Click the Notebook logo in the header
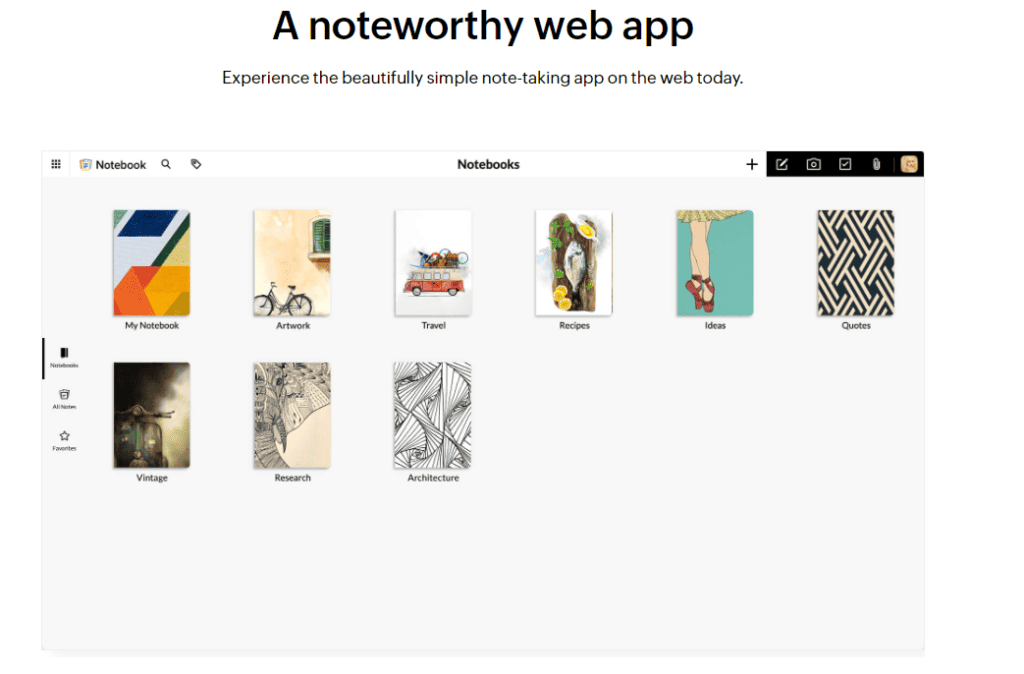 point(112,164)
